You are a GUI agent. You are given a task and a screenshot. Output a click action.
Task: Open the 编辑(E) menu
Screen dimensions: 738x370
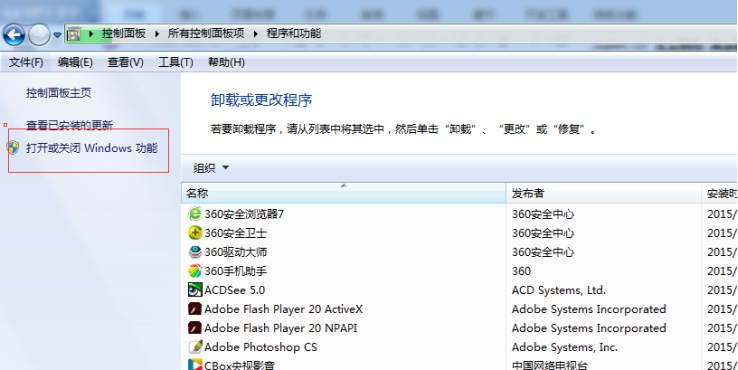75,62
